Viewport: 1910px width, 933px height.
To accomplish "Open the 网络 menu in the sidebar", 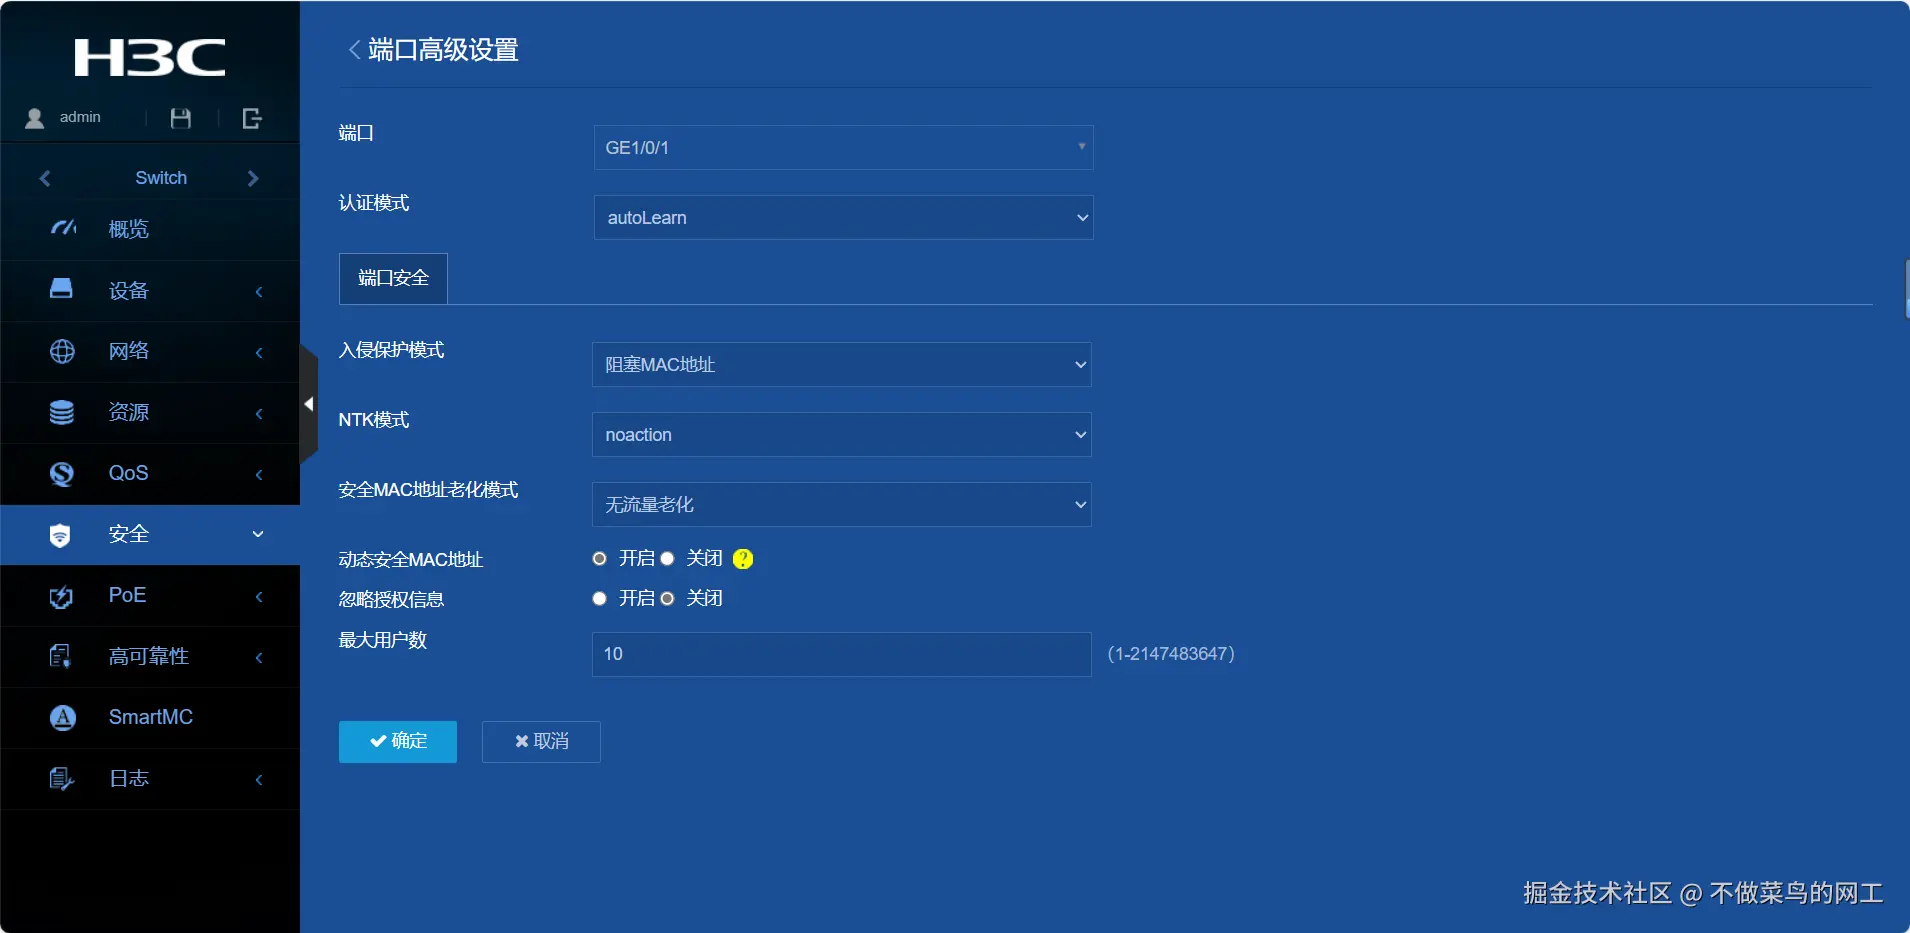I will coord(128,351).
